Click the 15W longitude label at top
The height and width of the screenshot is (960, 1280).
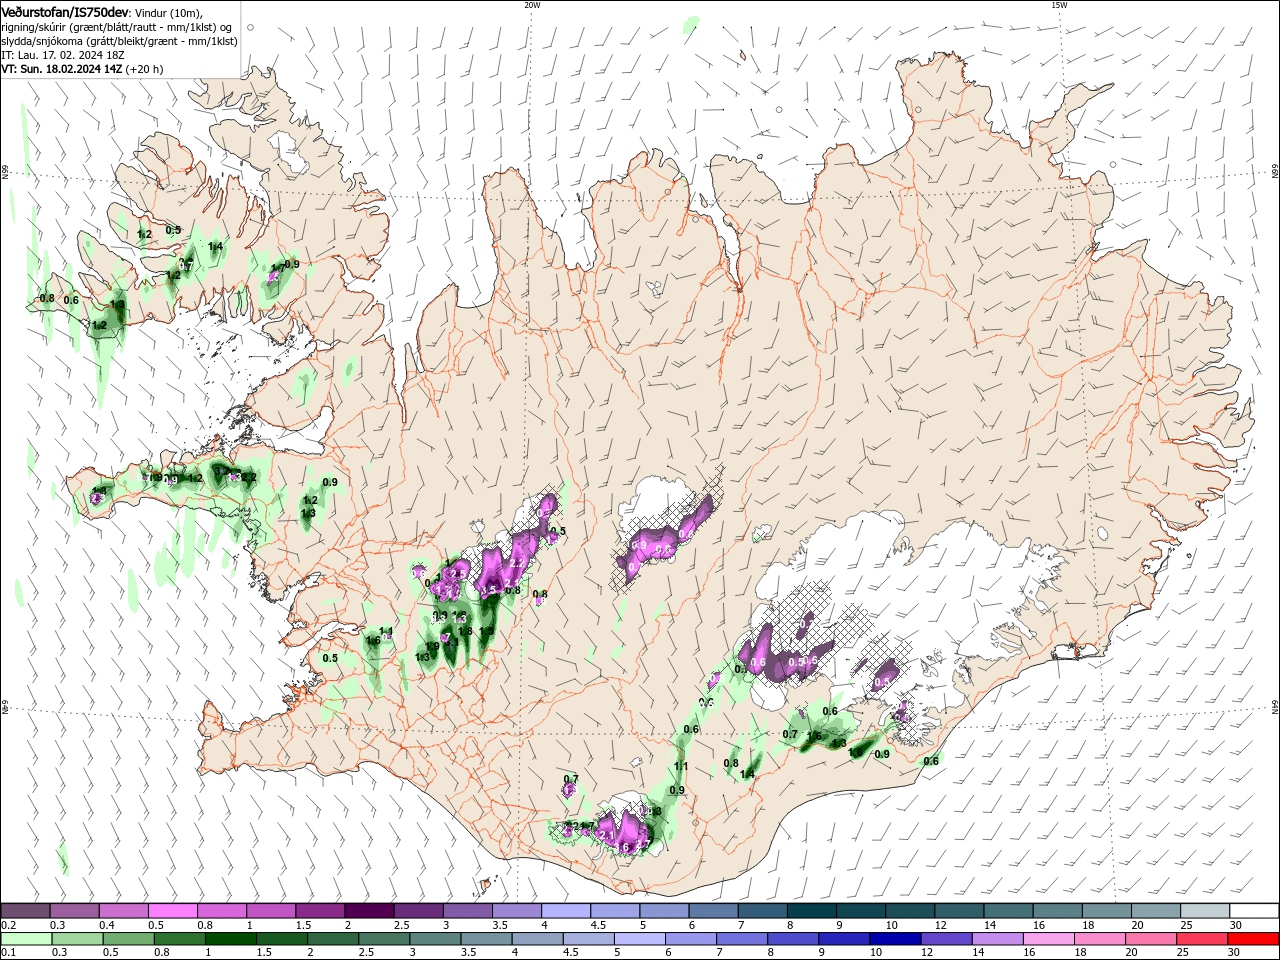(1059, 5)
